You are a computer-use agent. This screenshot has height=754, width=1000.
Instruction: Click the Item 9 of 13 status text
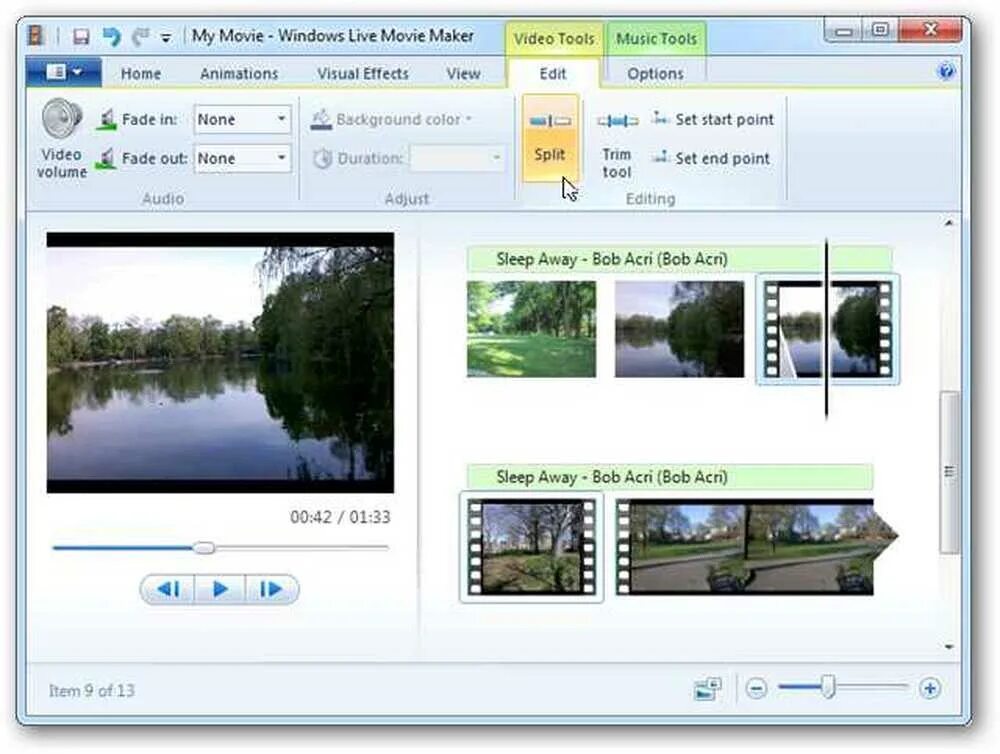coord(92,690)
